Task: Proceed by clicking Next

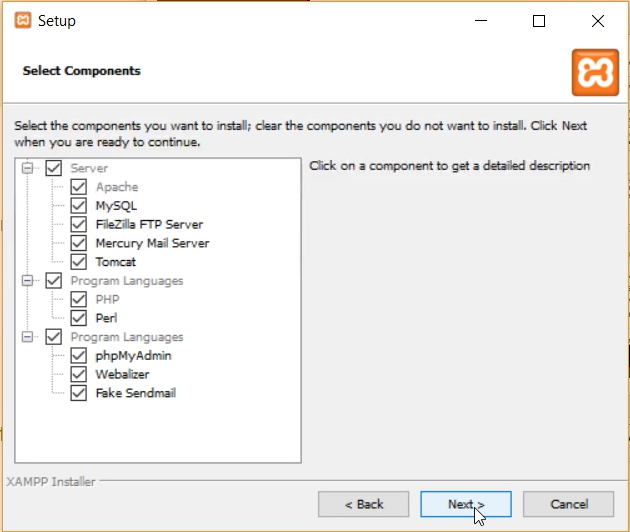Action: [x=466, y=504]
